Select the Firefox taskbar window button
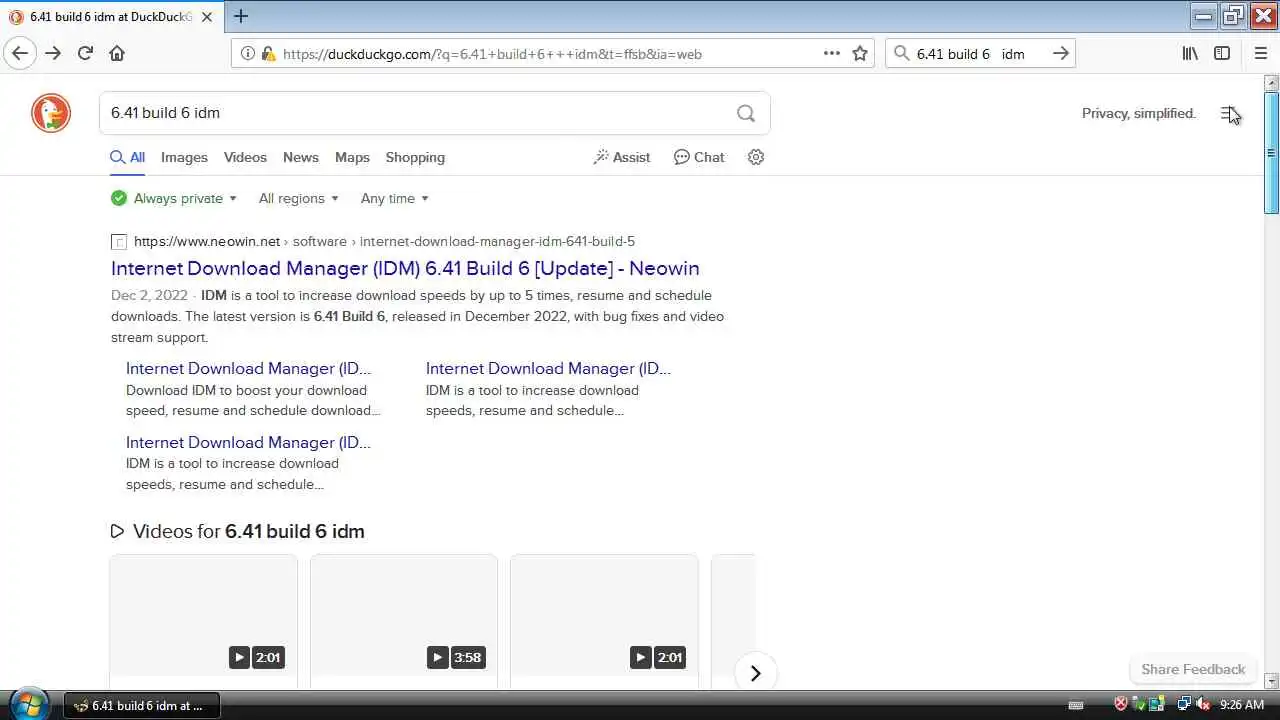The image size is (1280, 720). coord(142,705)
